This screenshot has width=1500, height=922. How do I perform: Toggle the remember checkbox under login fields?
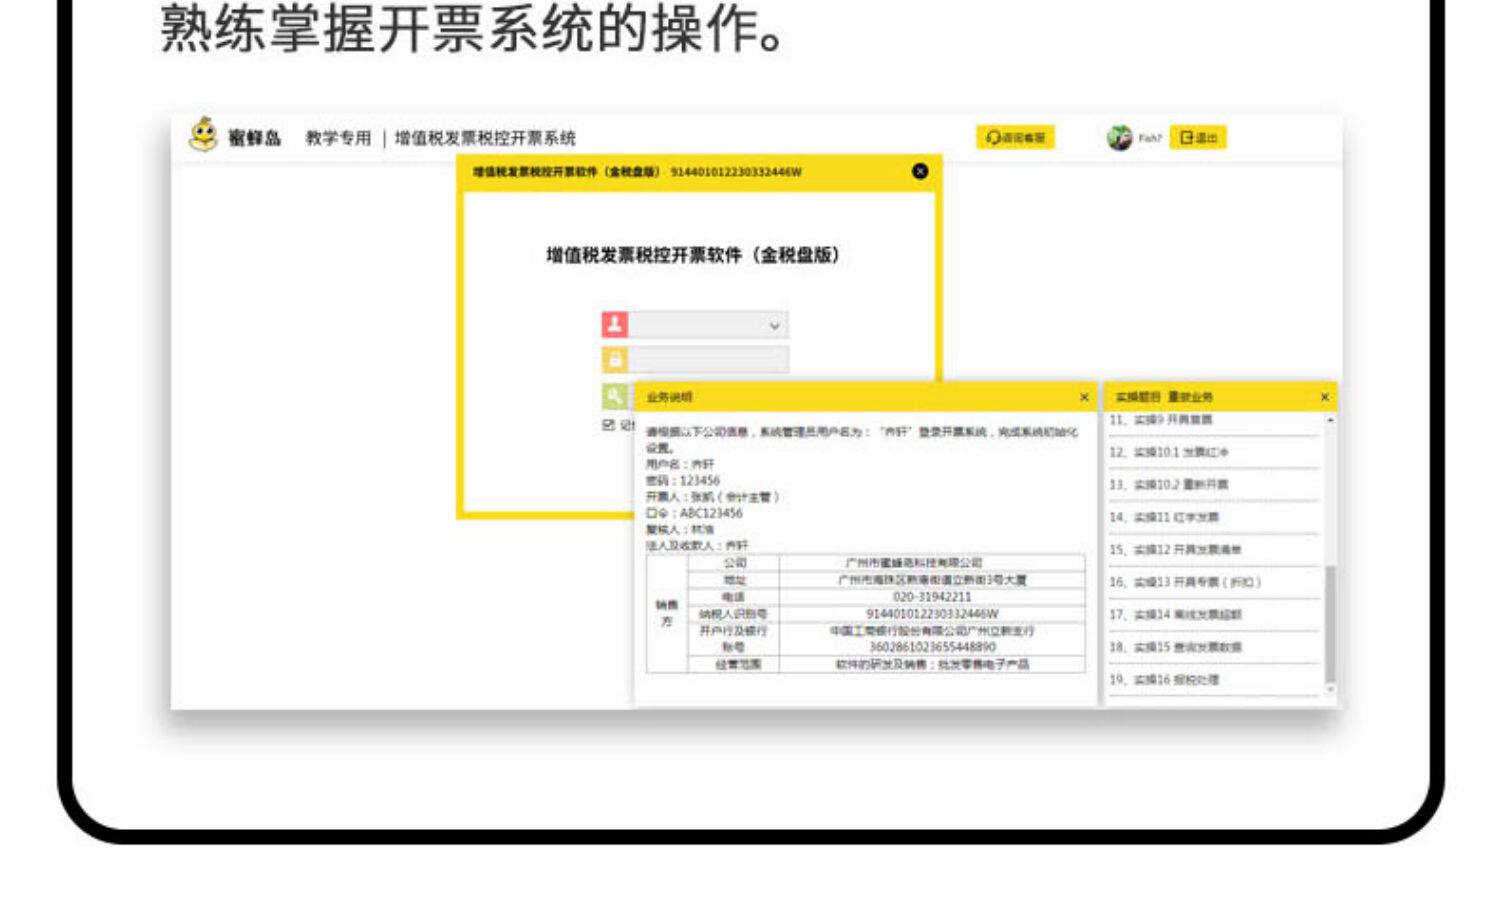[x=608, y=425]
